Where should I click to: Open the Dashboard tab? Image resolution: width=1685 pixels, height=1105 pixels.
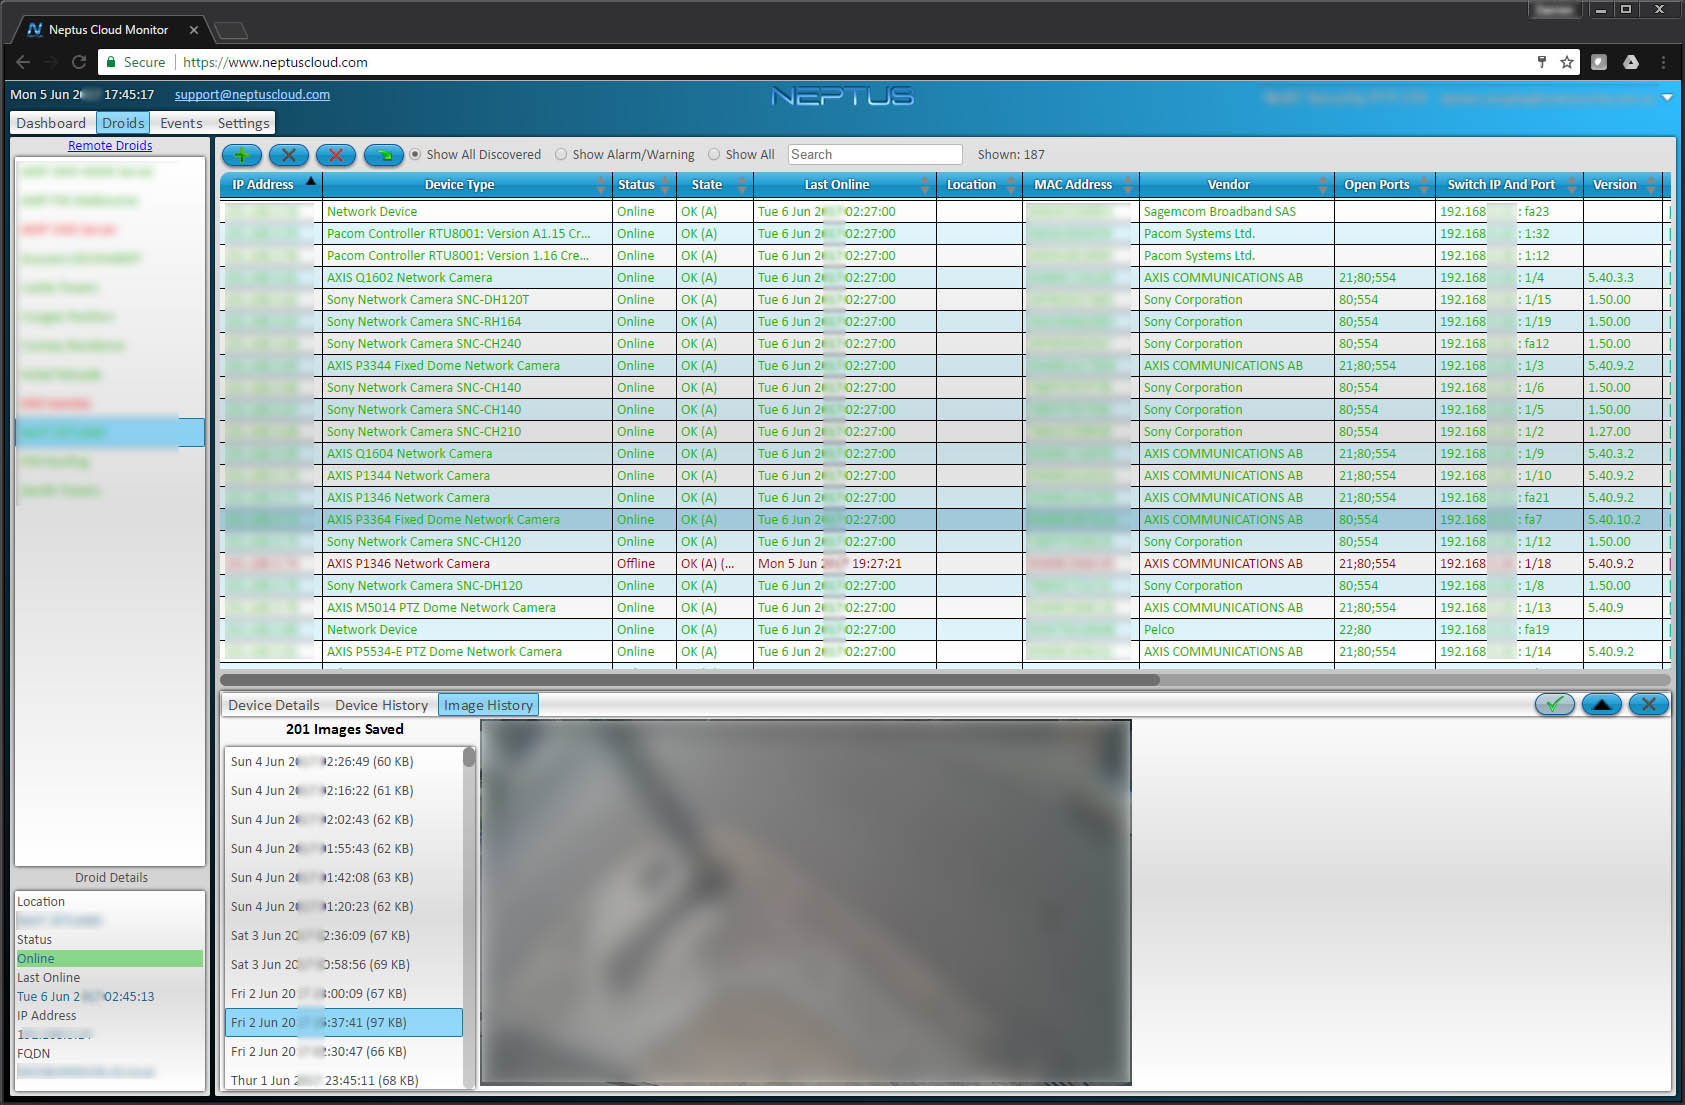(x=51, y=123)
